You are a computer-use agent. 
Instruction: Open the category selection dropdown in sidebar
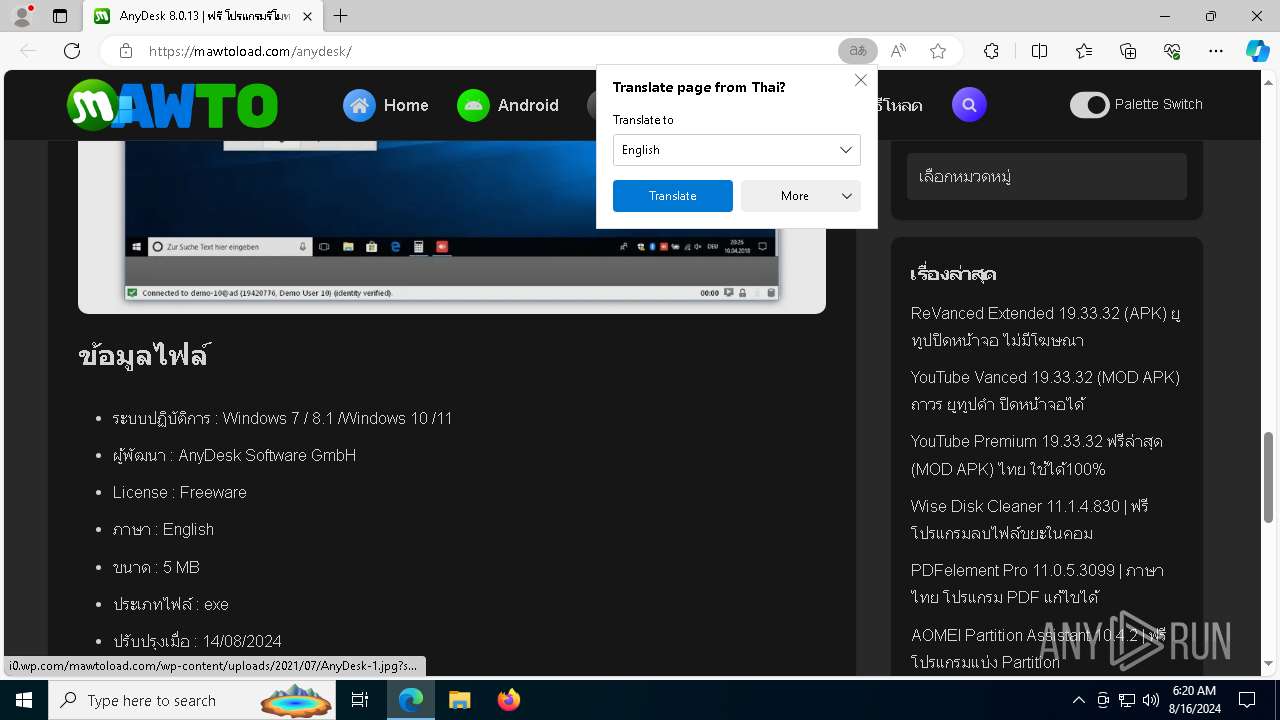click(x=1047, y=177)
